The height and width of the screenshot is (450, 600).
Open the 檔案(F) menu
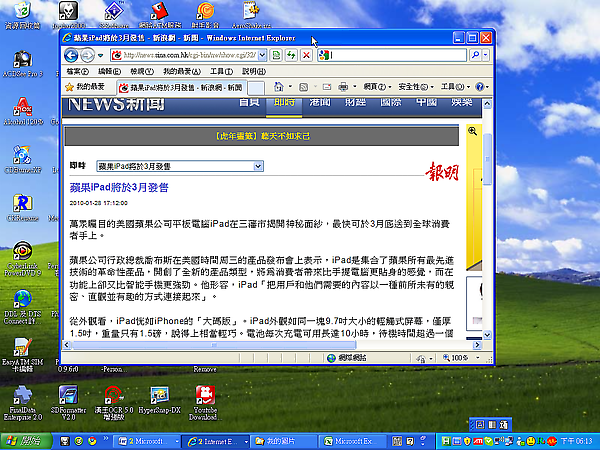(x=77, y=72)
